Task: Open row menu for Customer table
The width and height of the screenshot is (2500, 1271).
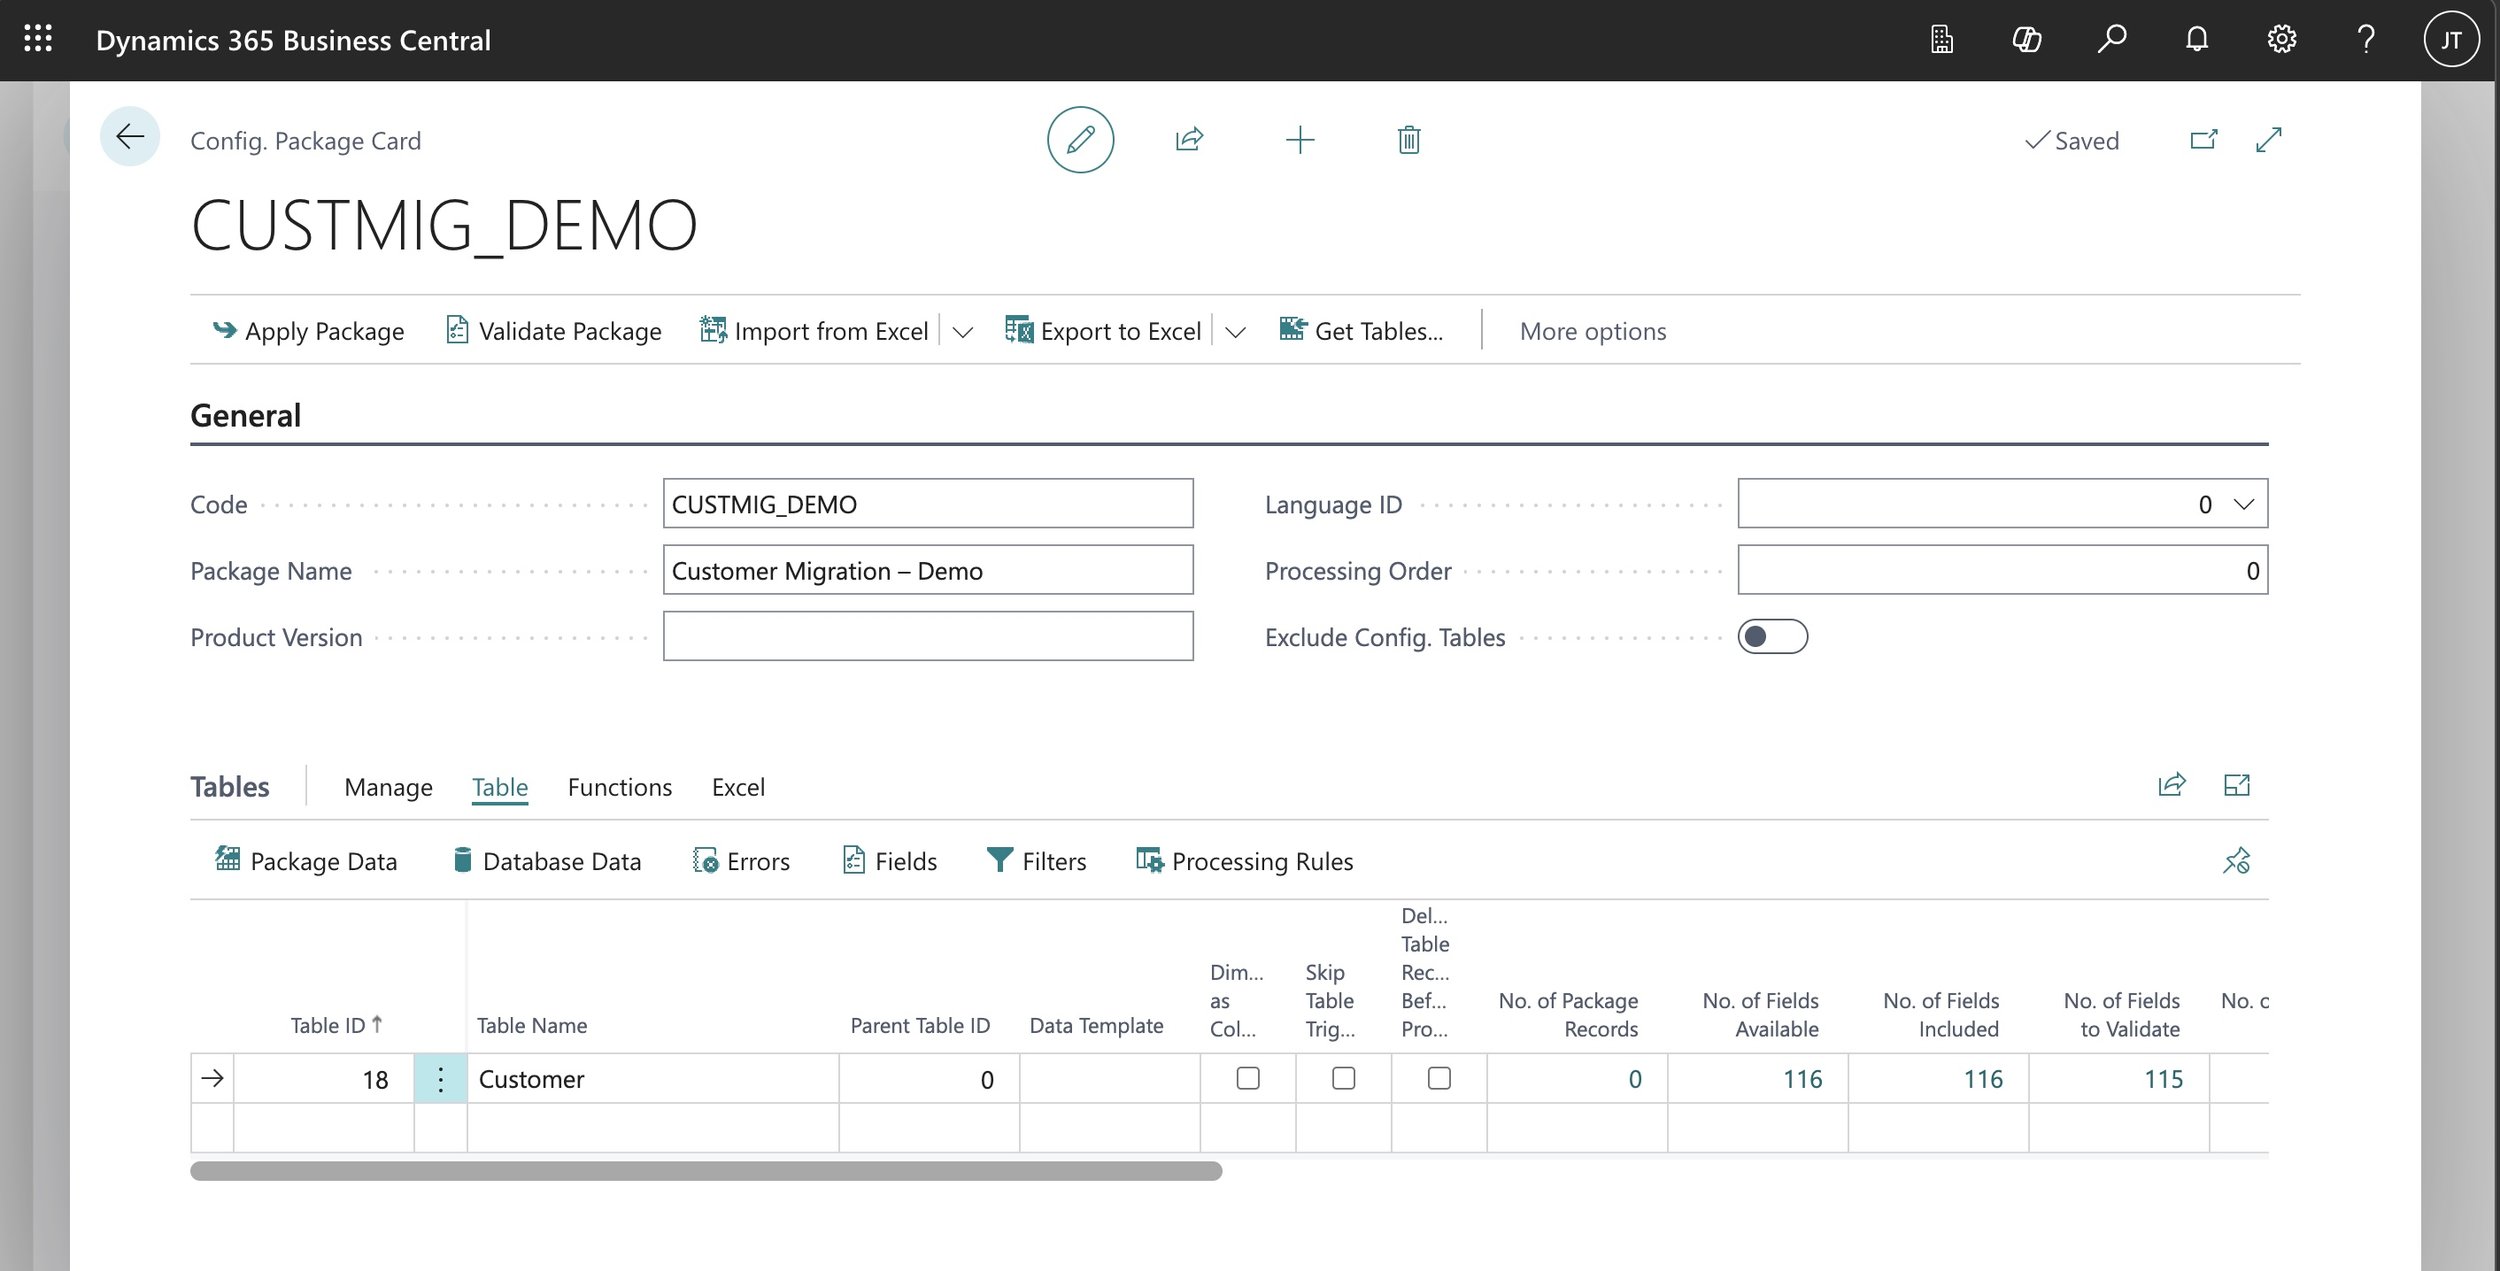Action: (440, 1078)
